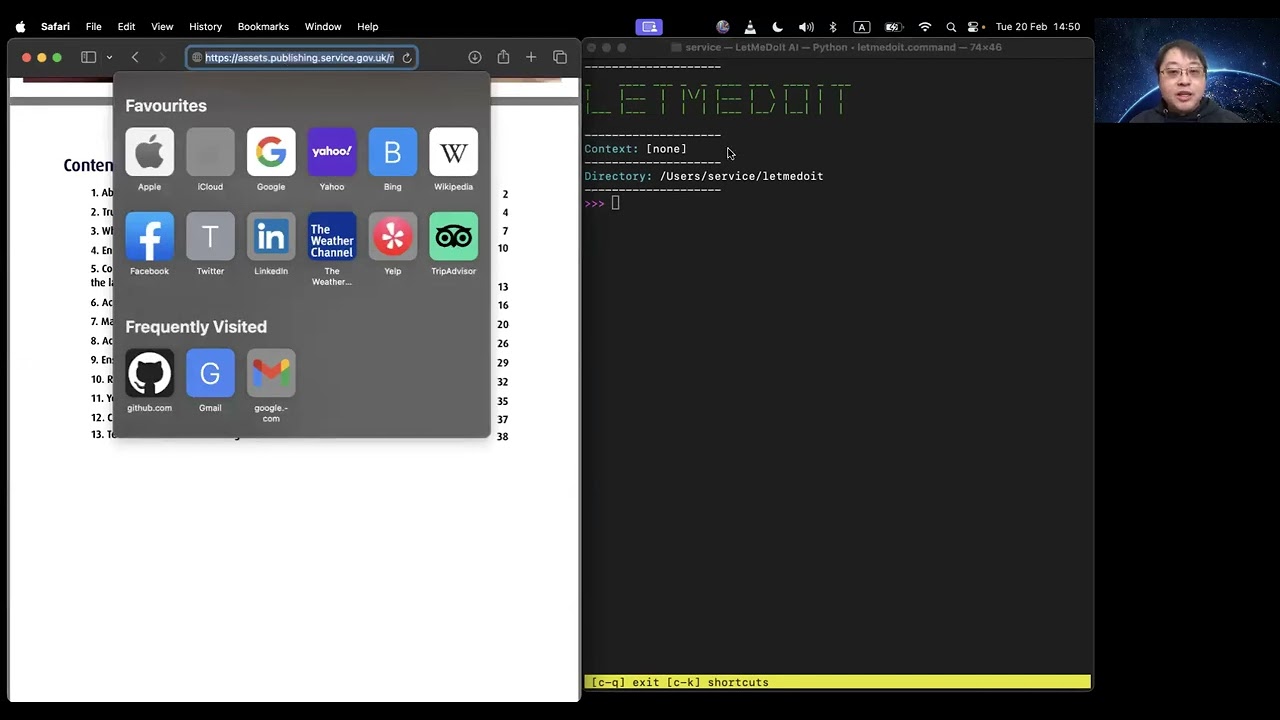Click the Context [none] line in terminal

point(635,149)
